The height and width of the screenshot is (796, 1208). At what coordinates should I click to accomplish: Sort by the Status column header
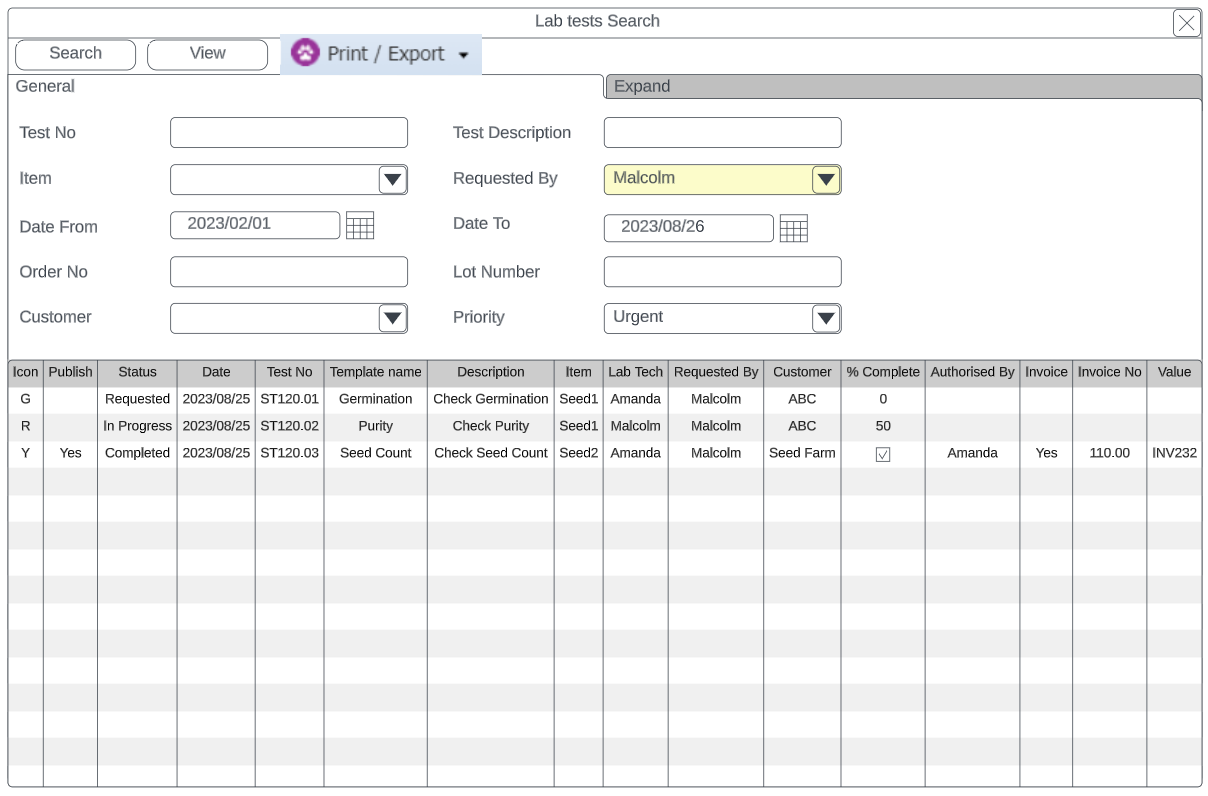tap(137, 372)
